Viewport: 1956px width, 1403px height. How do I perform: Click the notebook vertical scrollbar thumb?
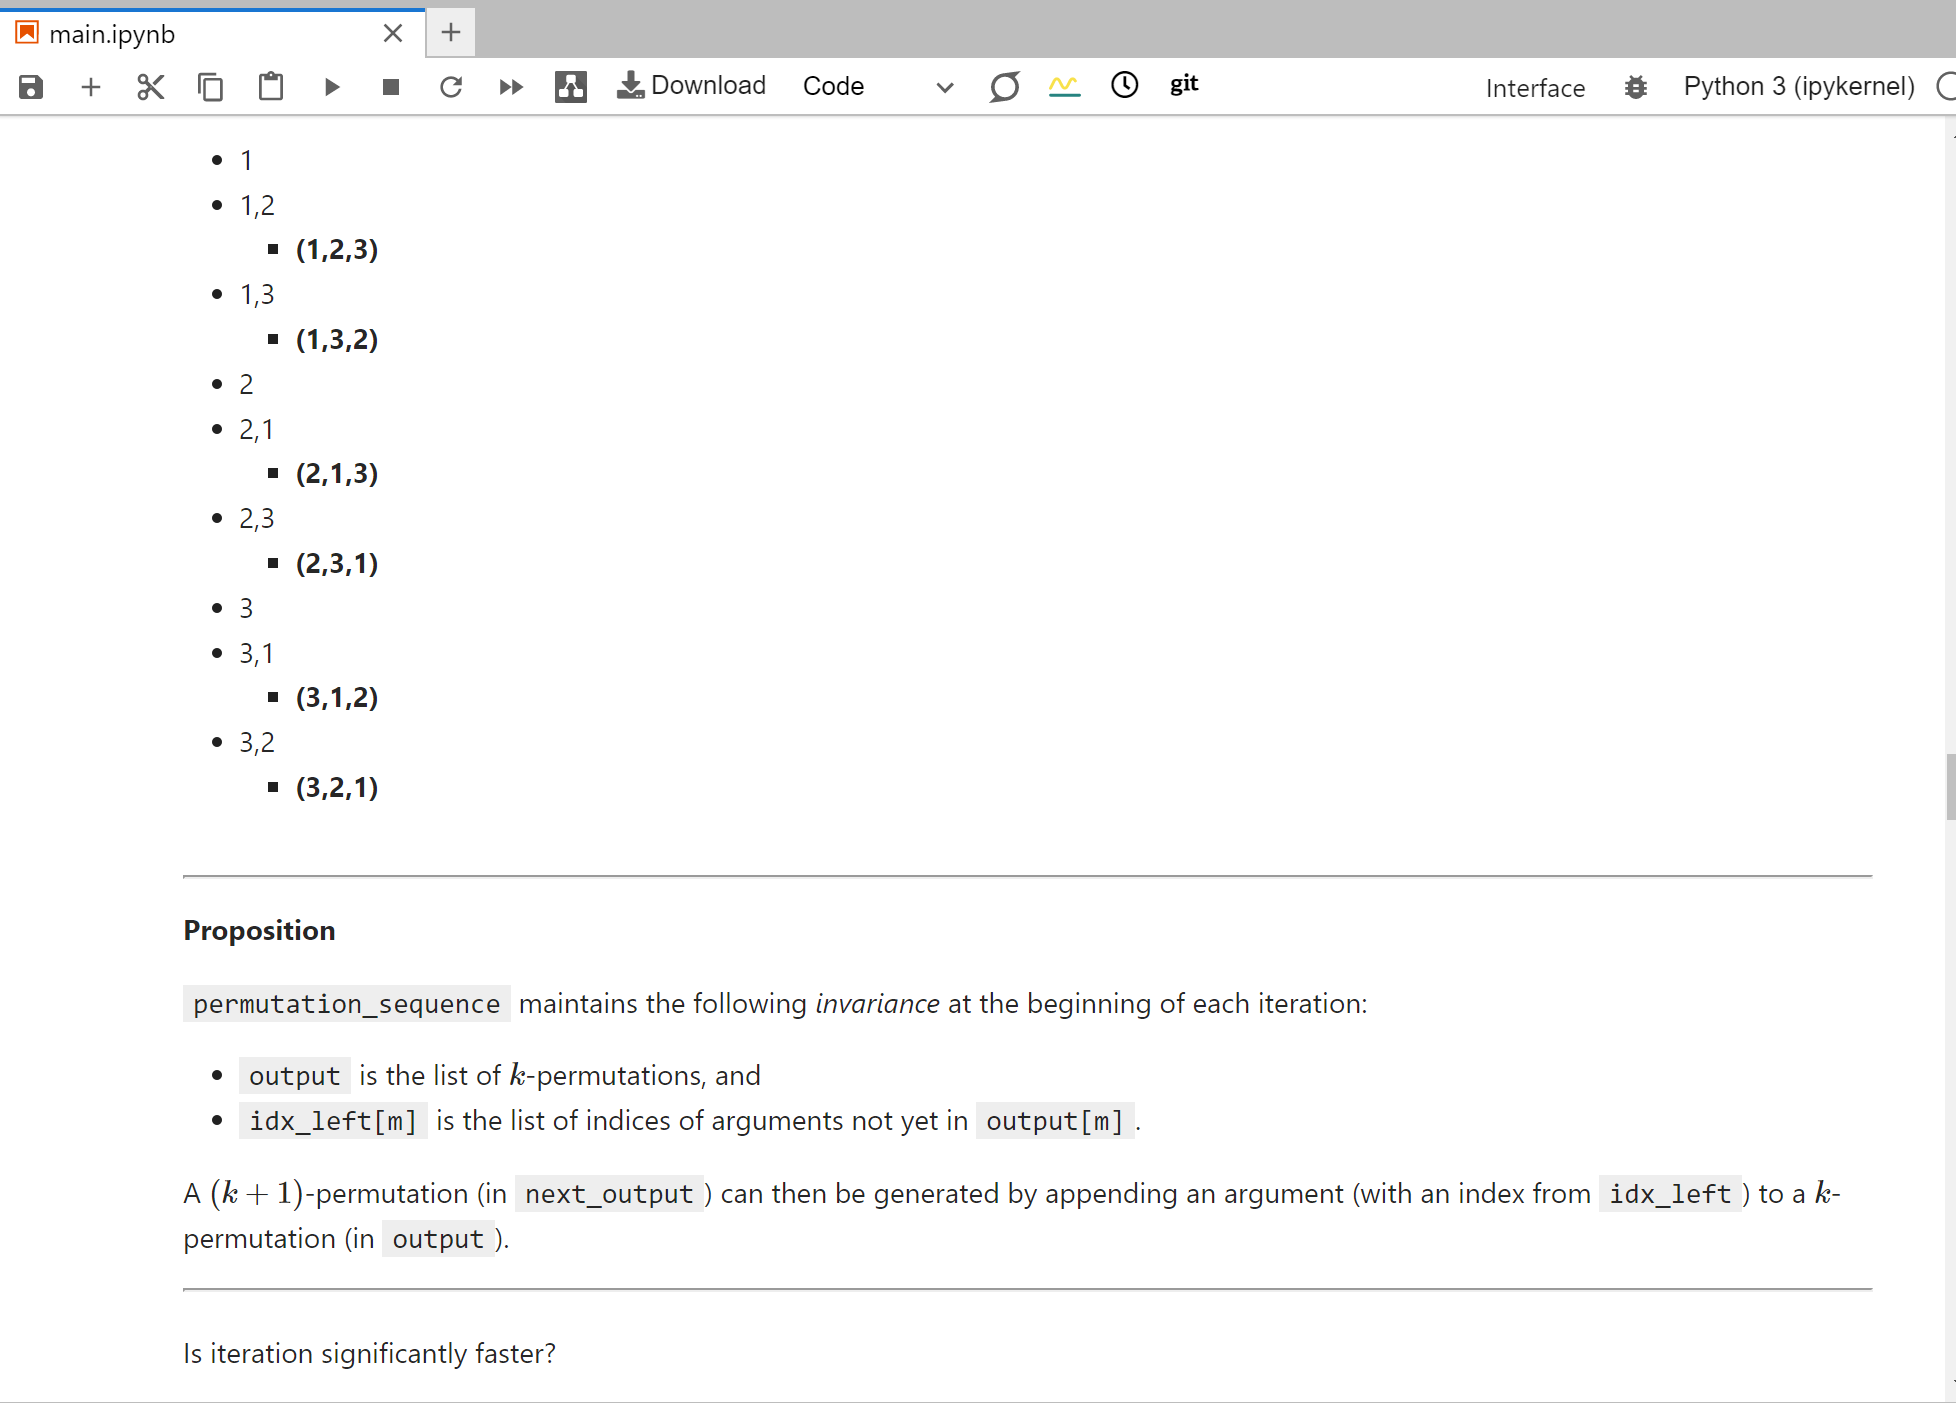[1950, 786]
